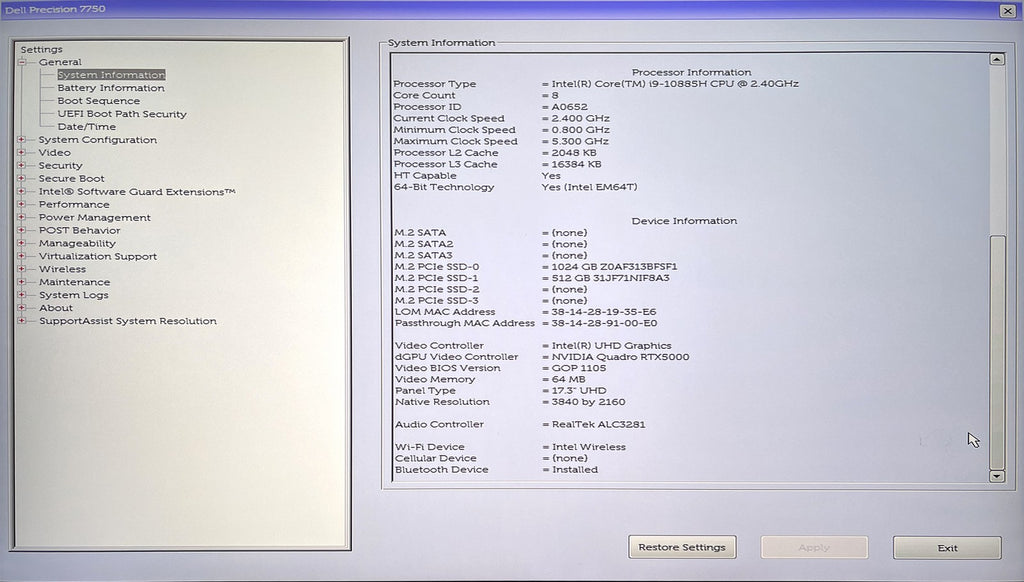The height and width of the screenshot is (582, 1024).
Task: Expand the System Logs node
Action: click(22, 295)
